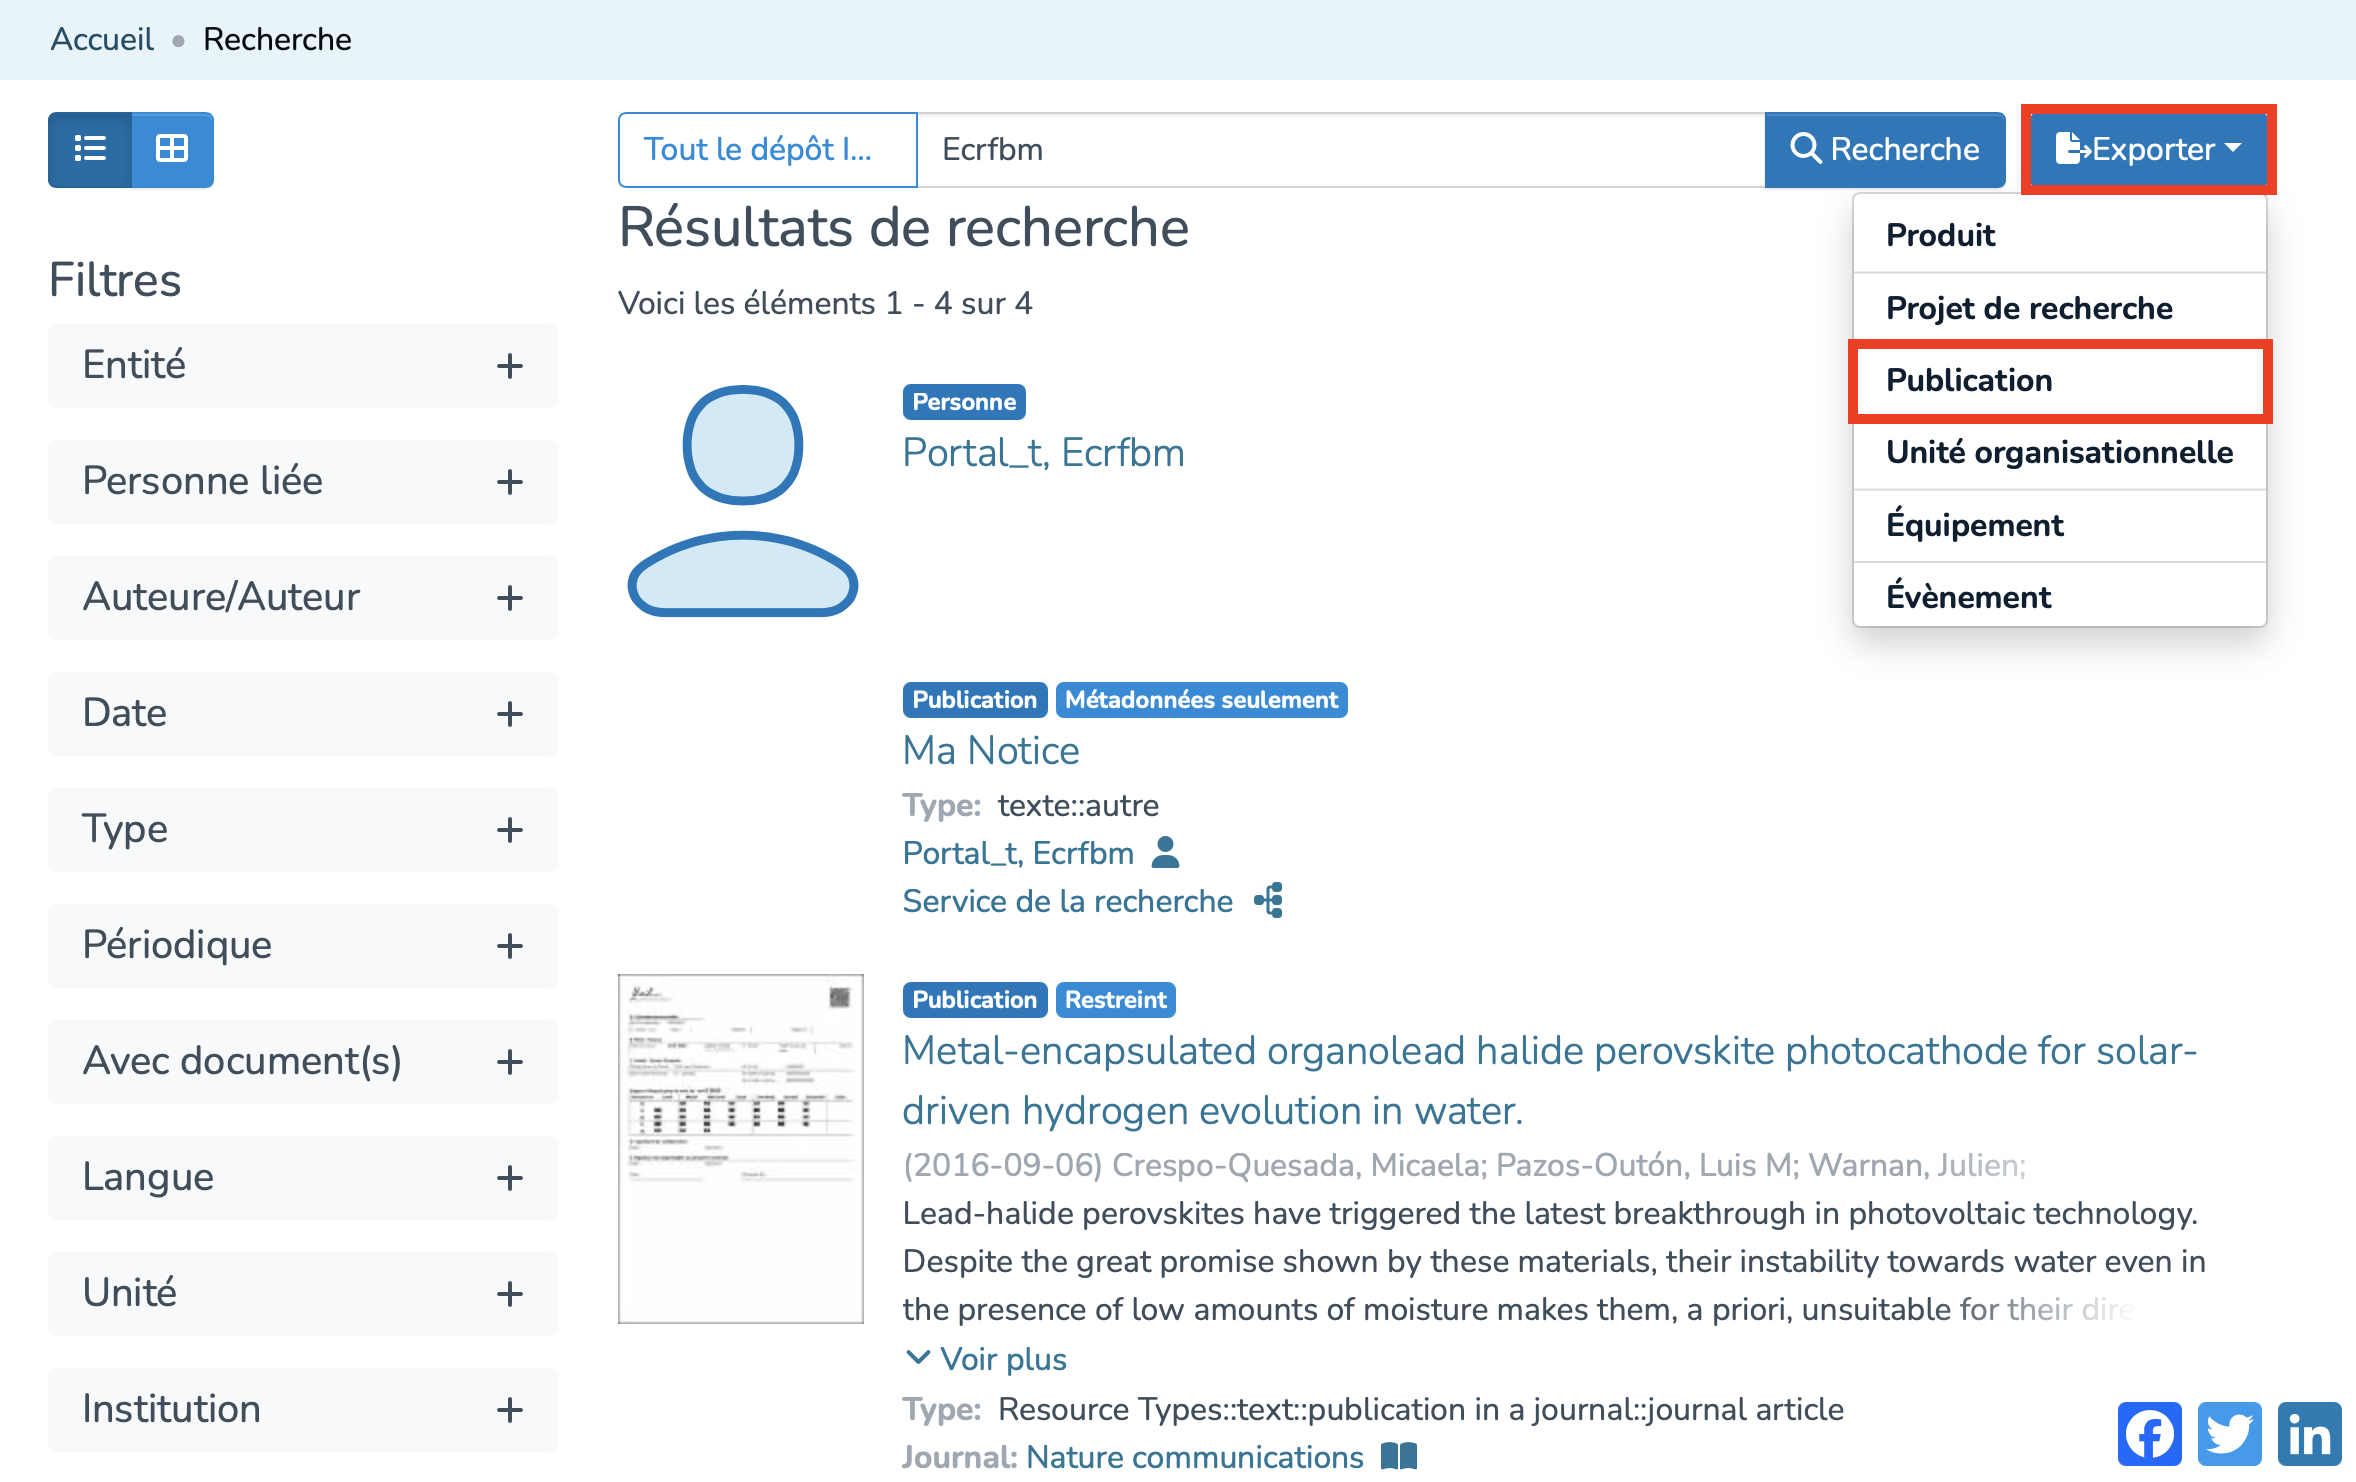Click the LinkedIn share icon
Screen dimensions: 2356x1482
(2308, 1433)
